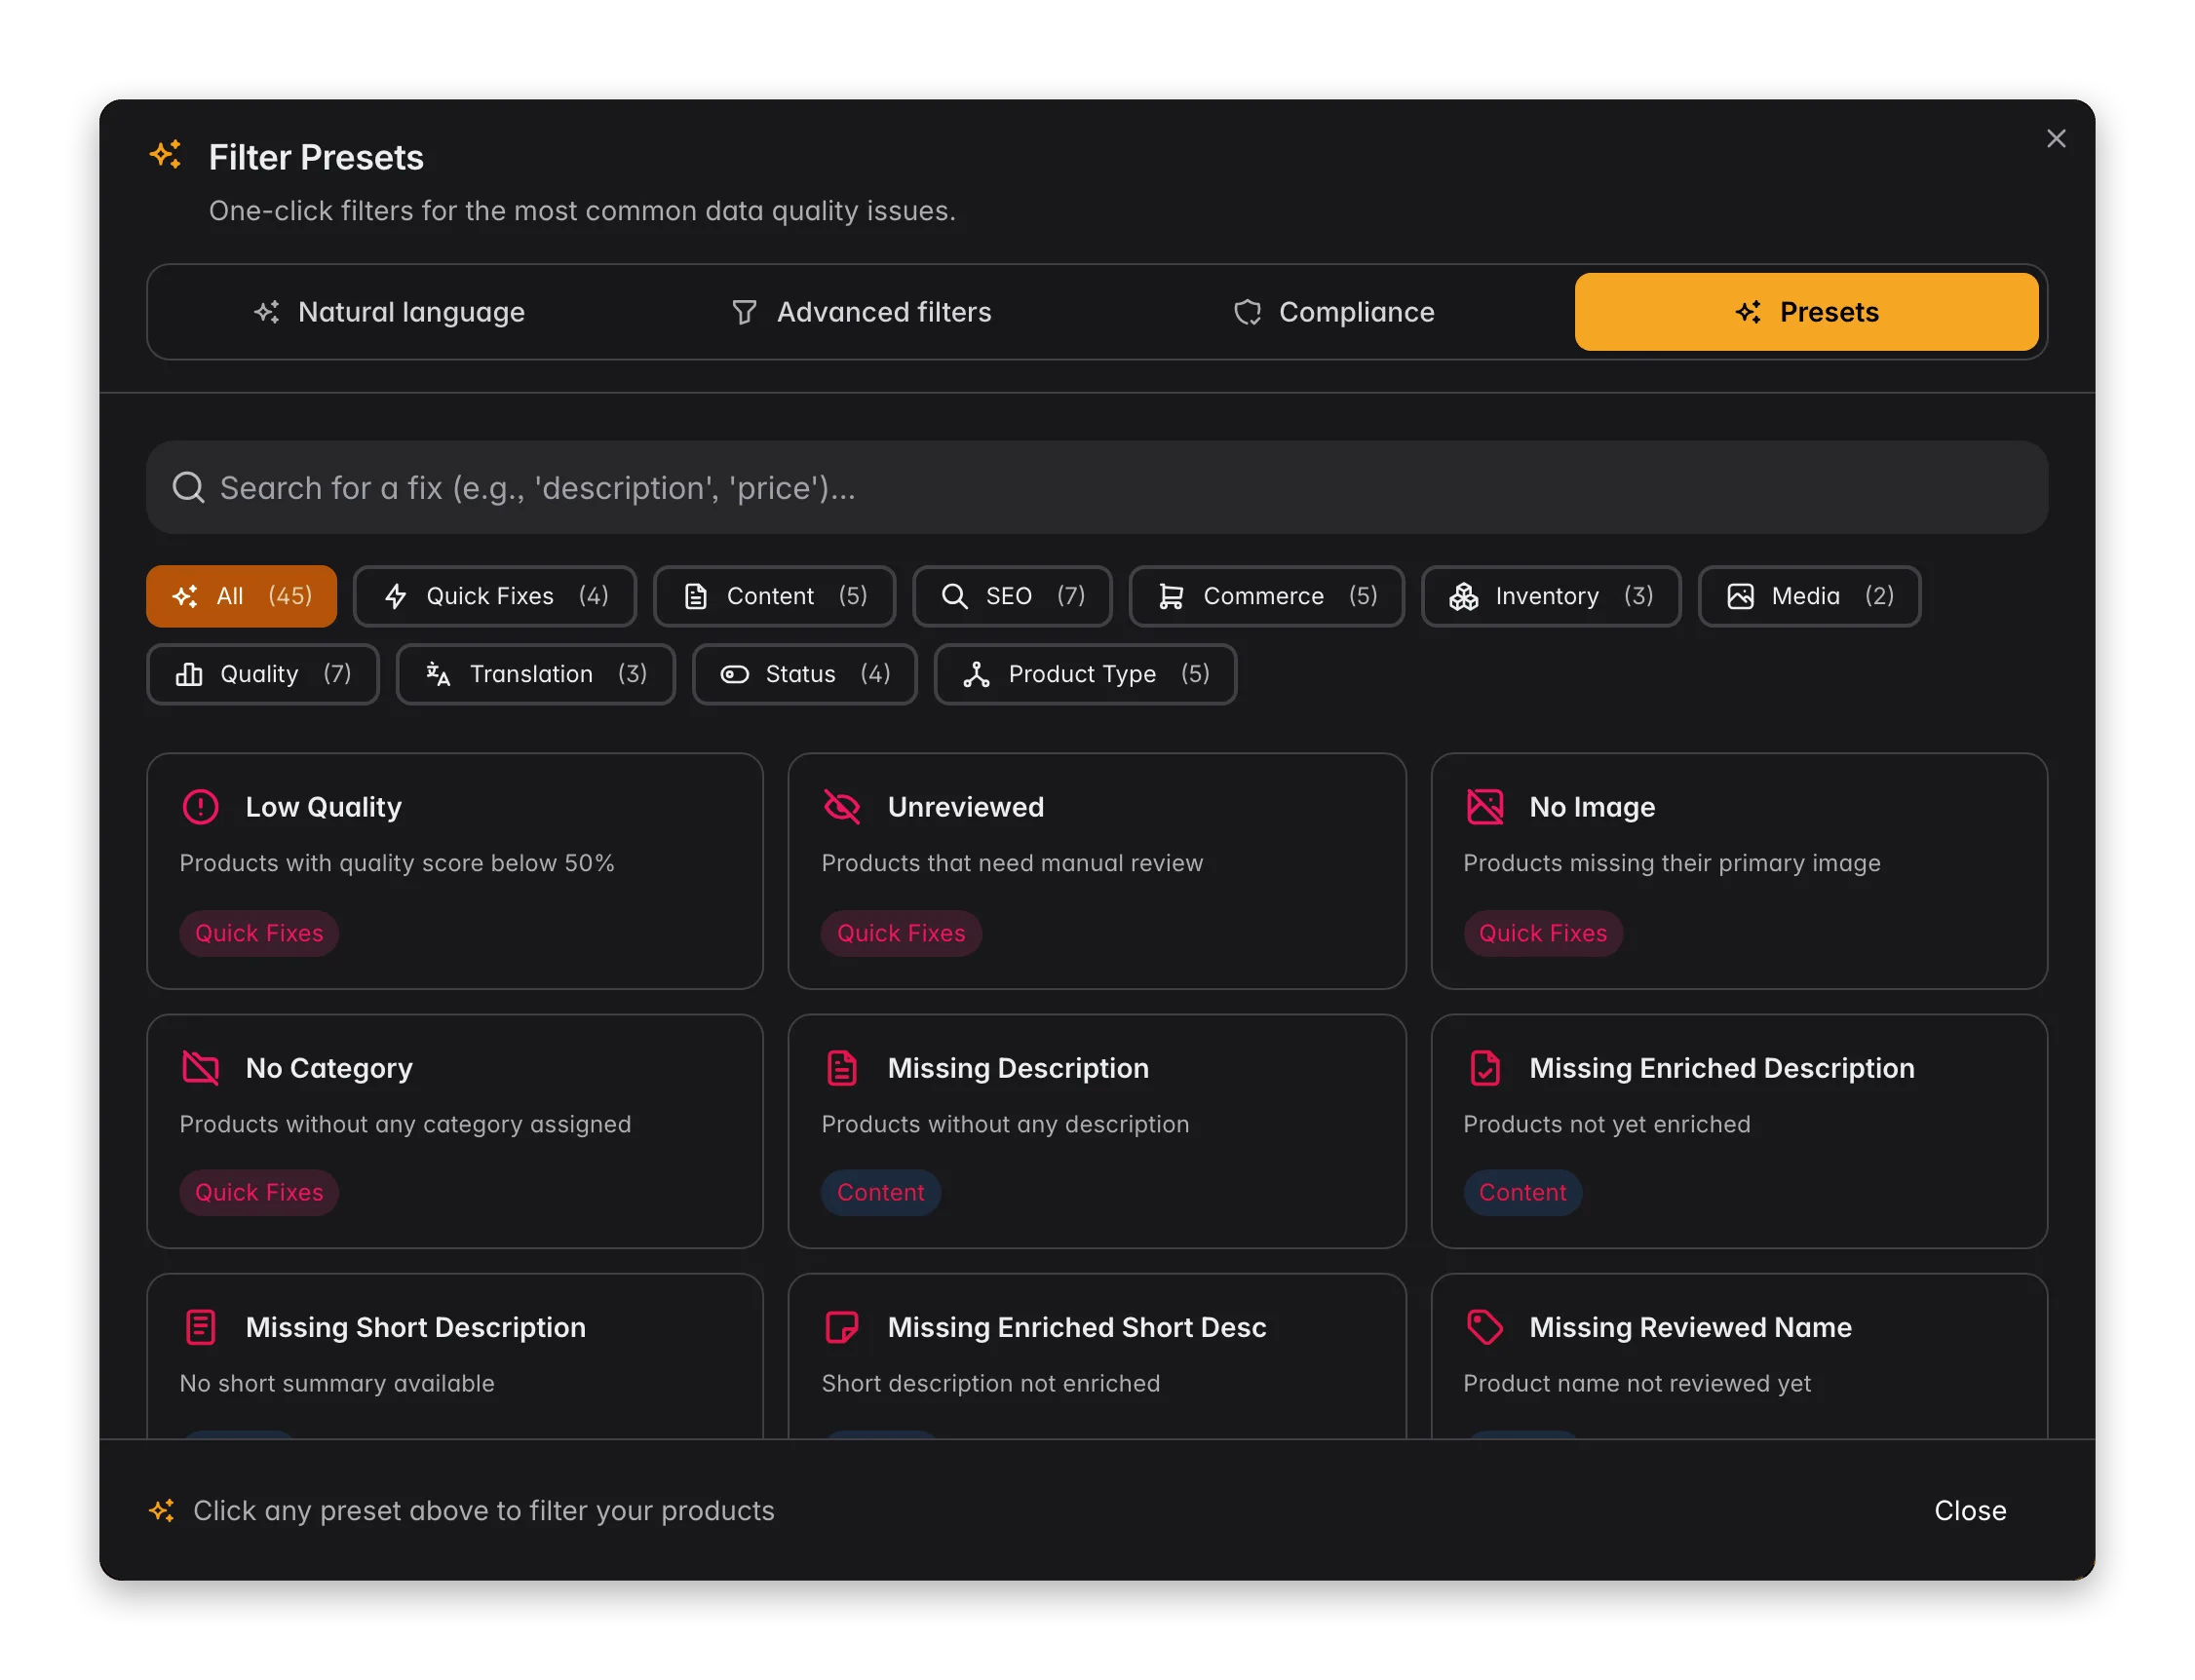
Task: Click 'Product name not reviewed yet' text
Action: [1636, 1383]
